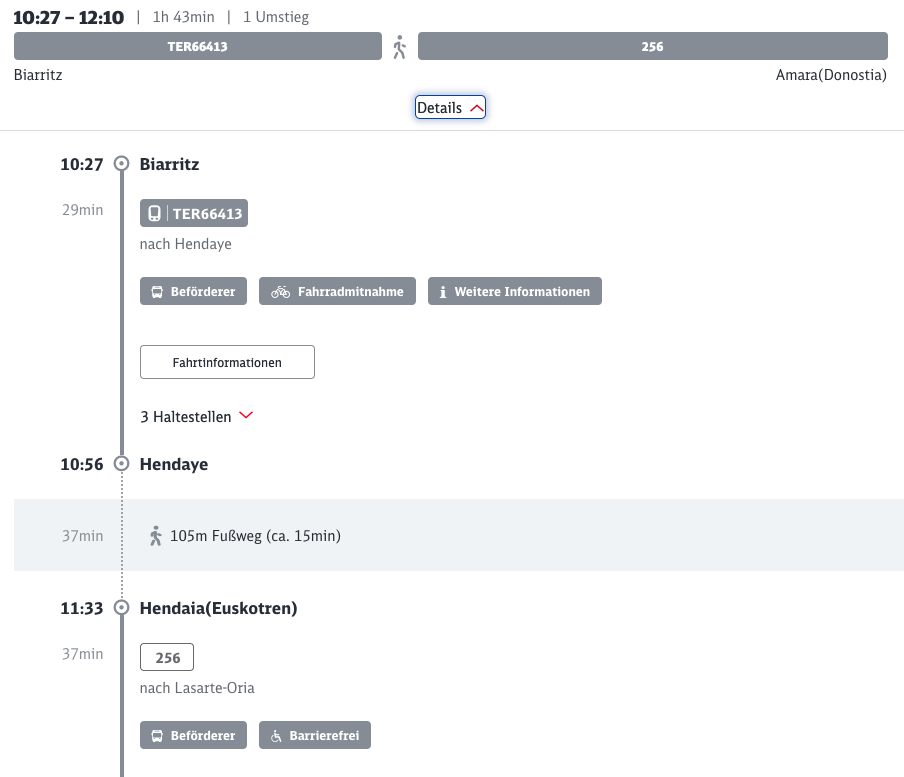Select the Hendaia(Euskotren) timeline marker
Screen dimensions: 904x777
pyautogui.click(x=122, y=608)
